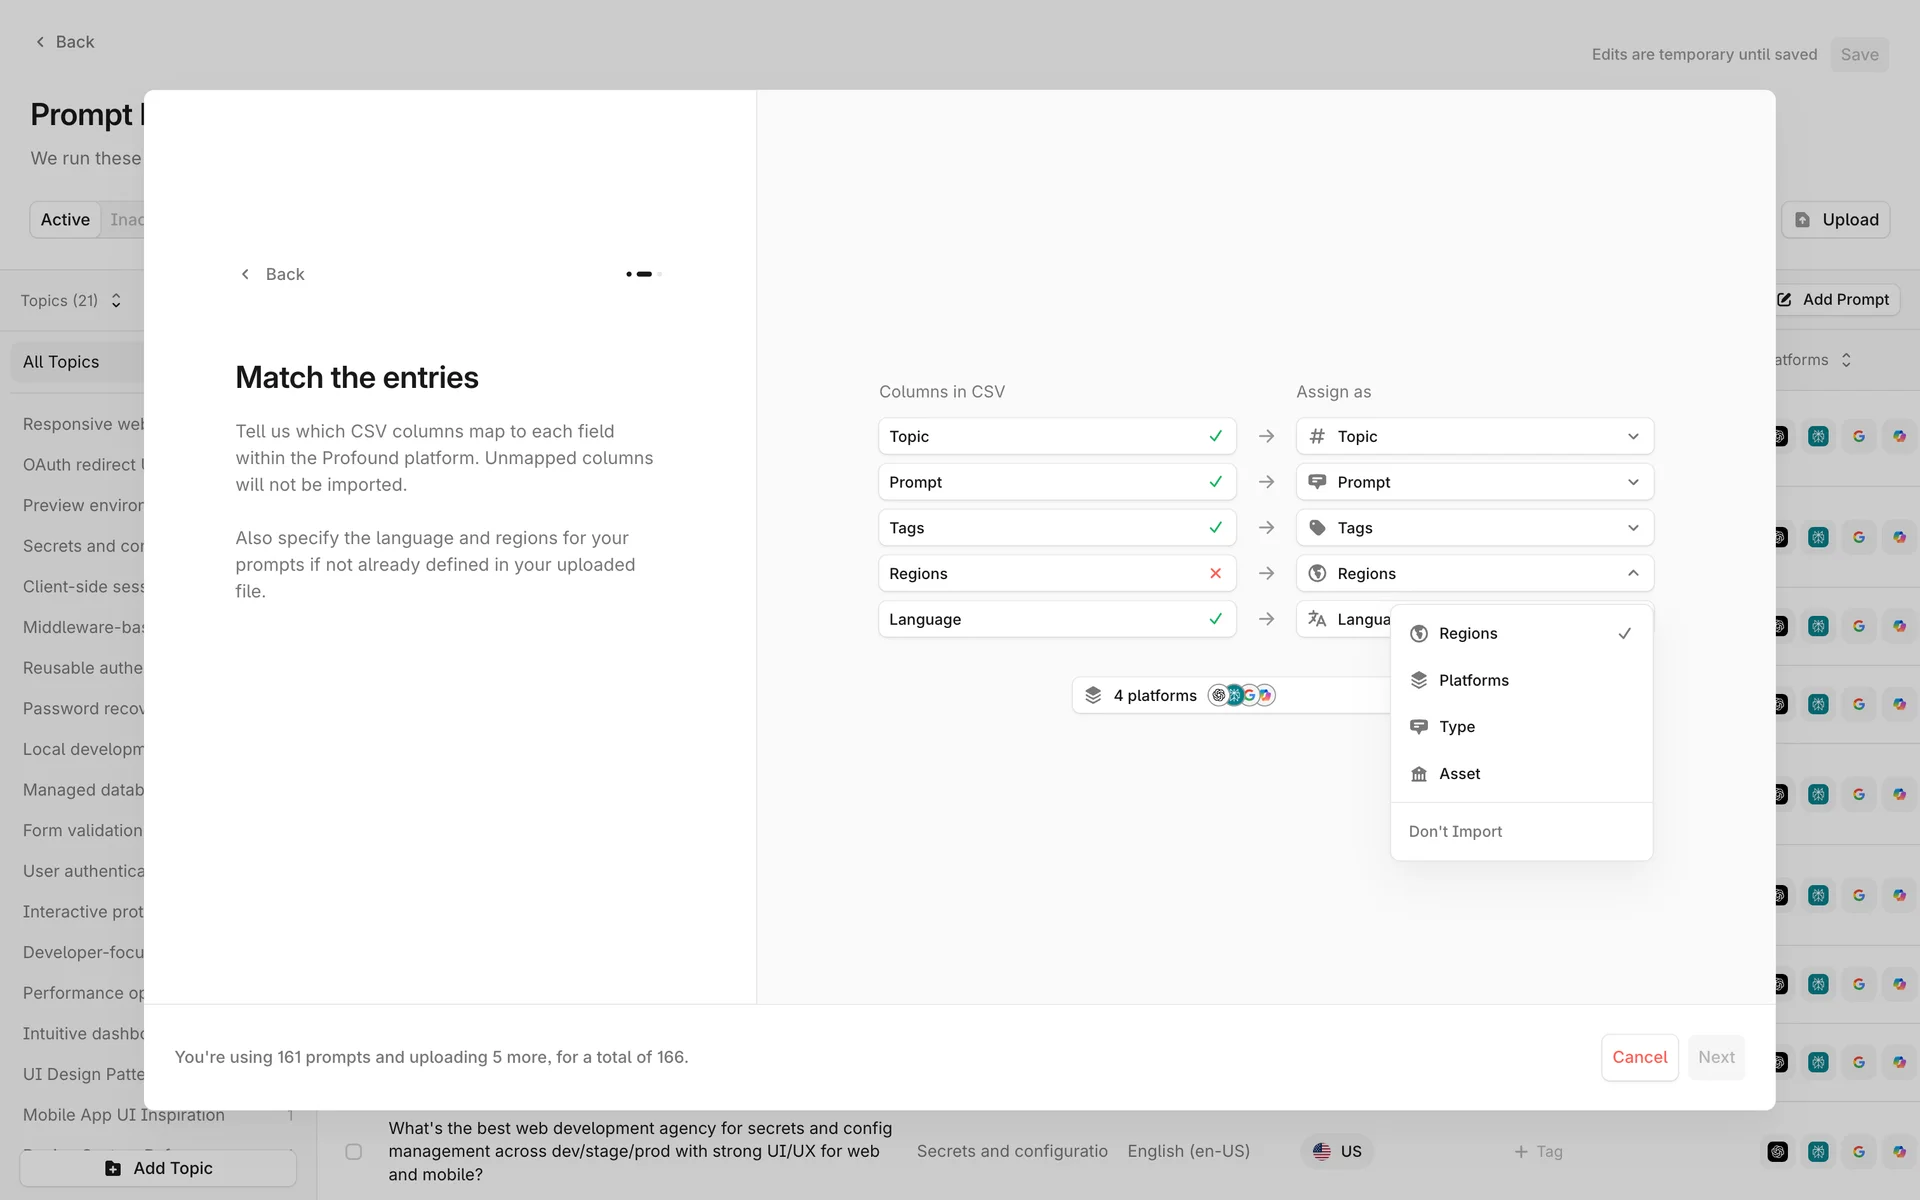Choose Type in the assign dropdown

[1456, 727]
